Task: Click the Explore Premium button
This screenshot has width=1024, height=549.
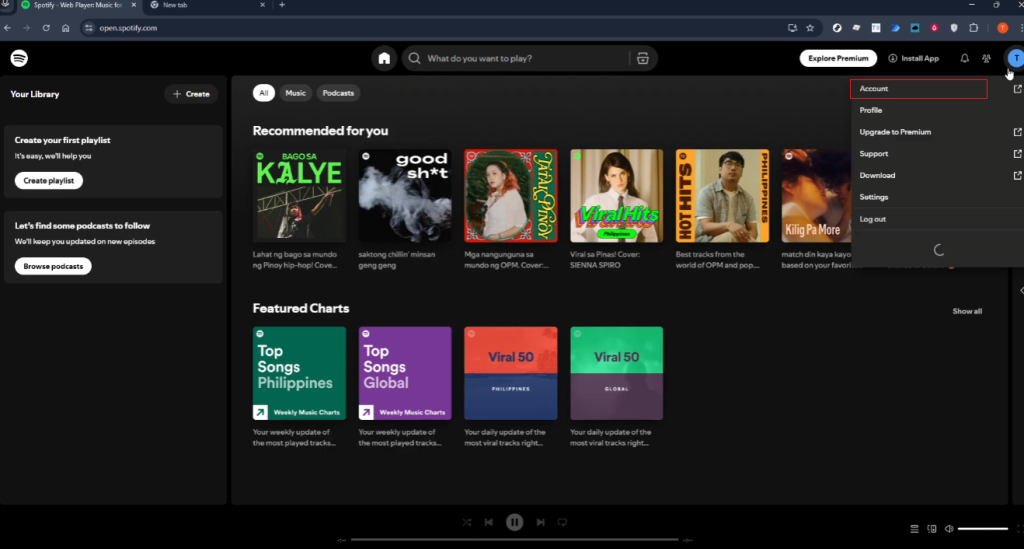Action: pos(838,58)
